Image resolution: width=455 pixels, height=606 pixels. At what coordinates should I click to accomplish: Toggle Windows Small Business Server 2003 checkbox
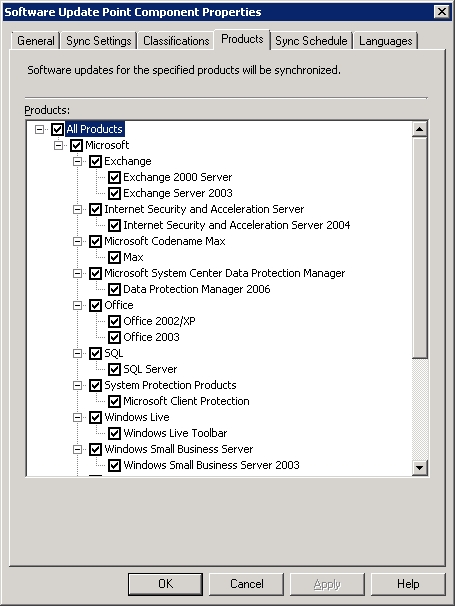click(x=114, y=465)
